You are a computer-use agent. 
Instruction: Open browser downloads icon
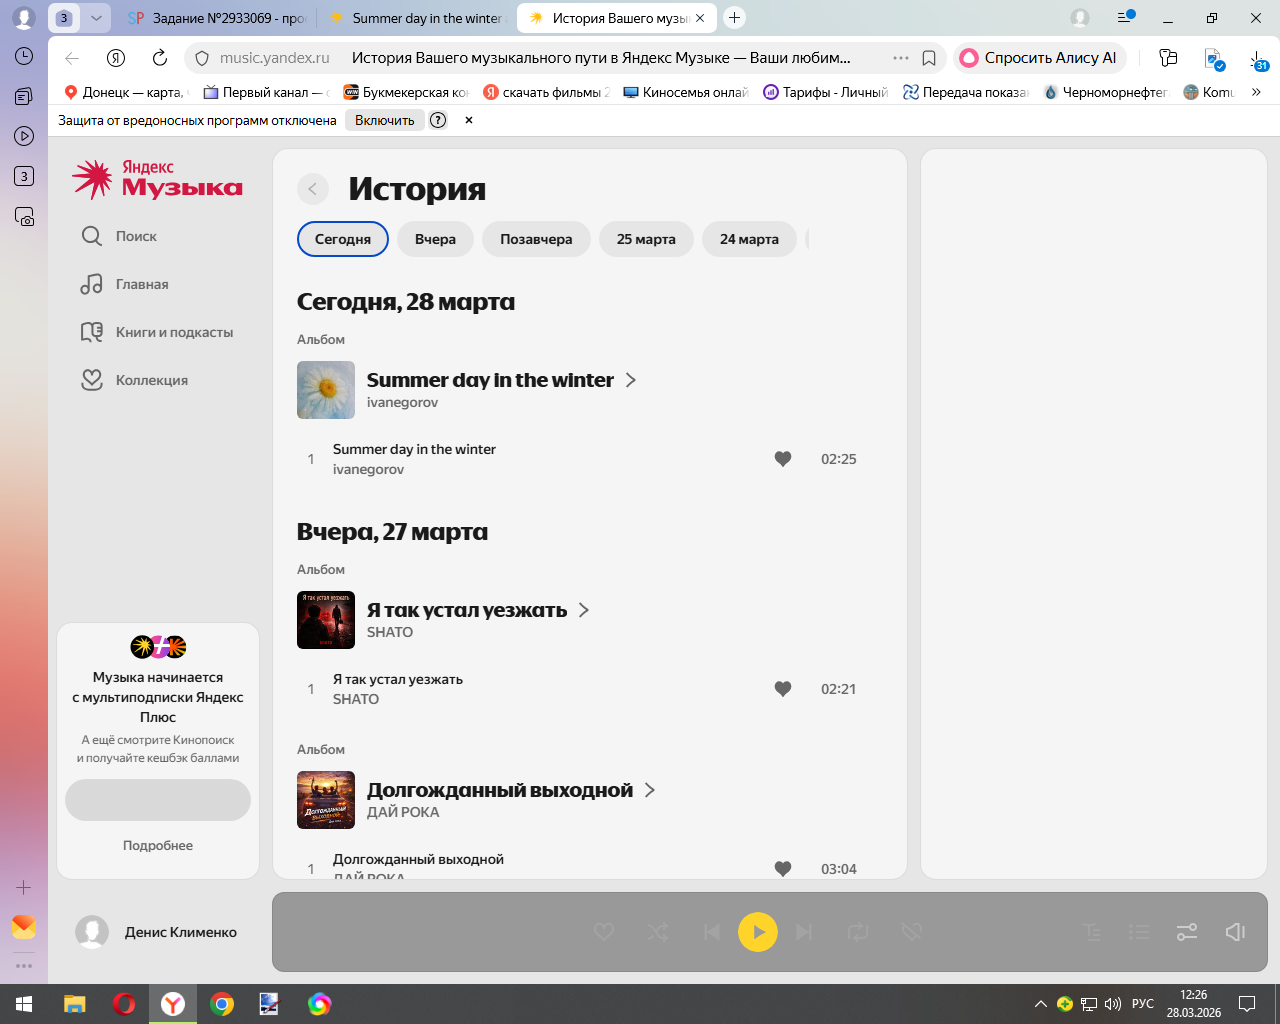tap(1258, 59)
